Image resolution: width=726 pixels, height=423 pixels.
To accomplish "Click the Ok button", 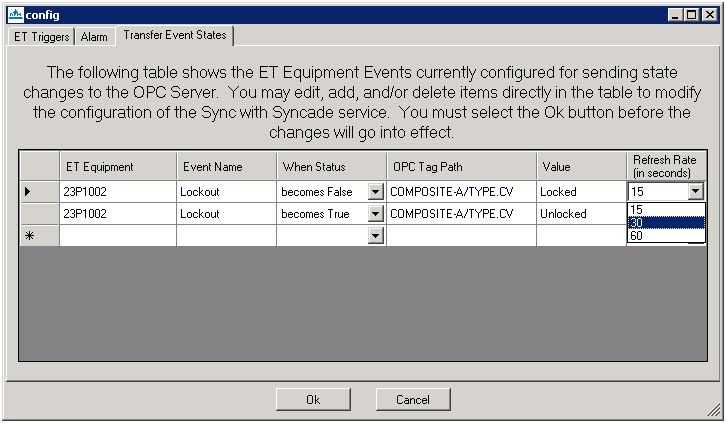I will click(x=313, y=399).
